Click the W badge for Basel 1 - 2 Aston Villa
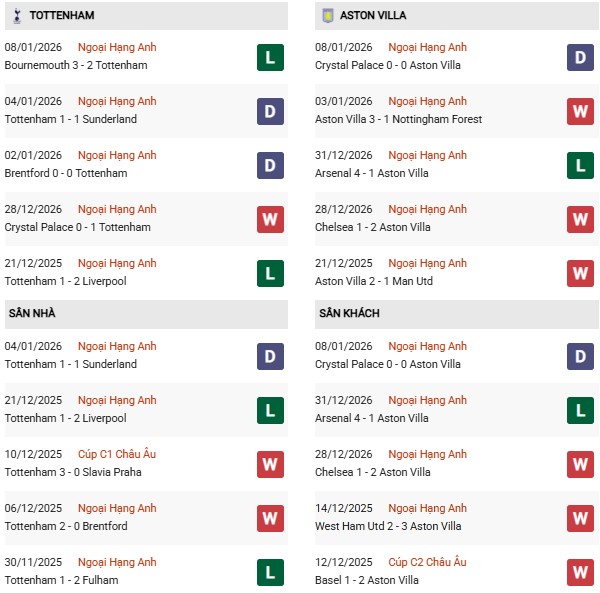600x593 pixels. tap(580, 572)
